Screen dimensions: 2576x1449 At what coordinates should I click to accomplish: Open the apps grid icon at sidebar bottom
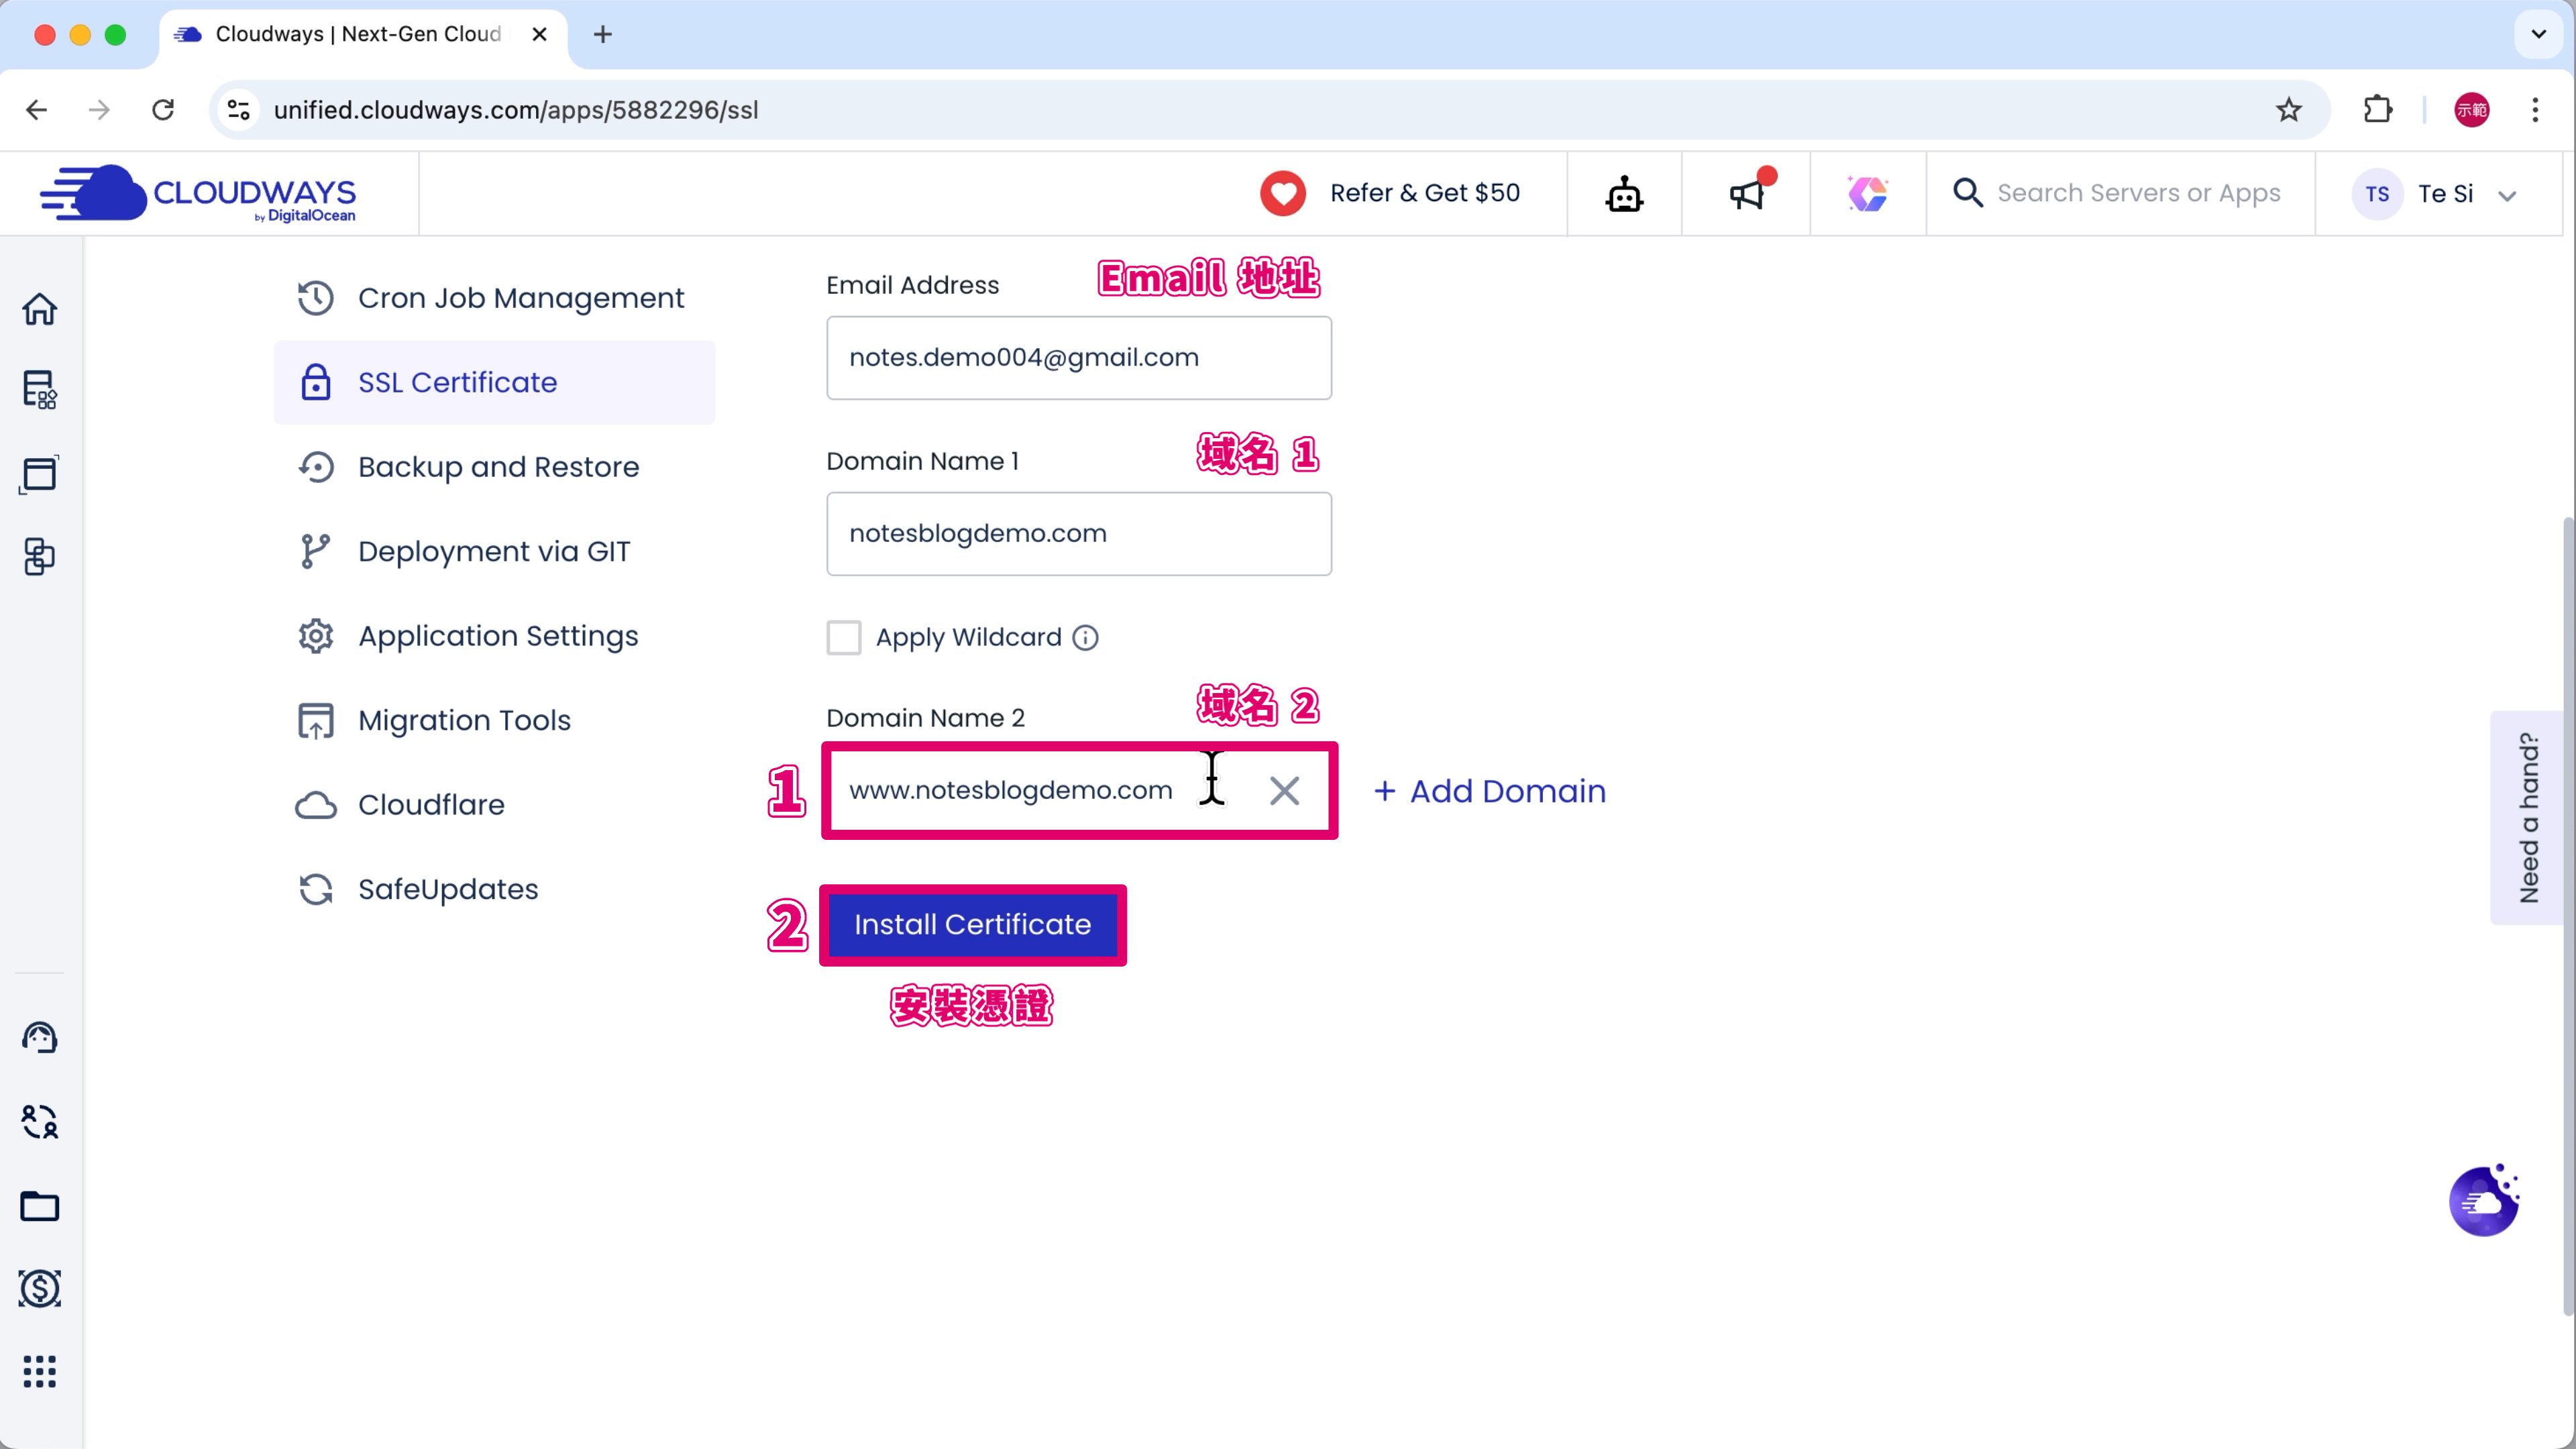click(x=40, y=1371)
